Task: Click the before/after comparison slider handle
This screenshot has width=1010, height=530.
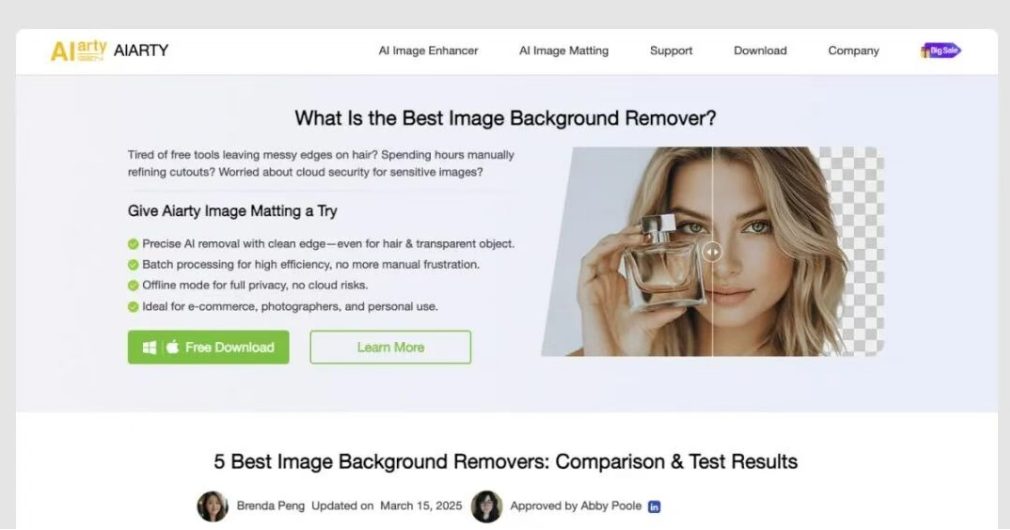Action: coord(712,252)
